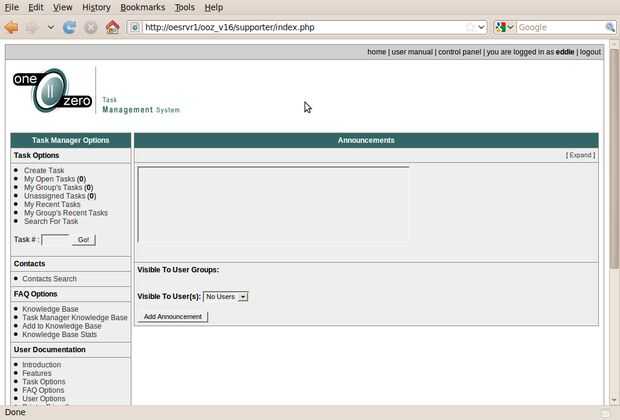Viewport: 620px width, 420px height.
Task: Open My Group's Recent Tasks
Action: pyautogui.click(x=66, y=213)
